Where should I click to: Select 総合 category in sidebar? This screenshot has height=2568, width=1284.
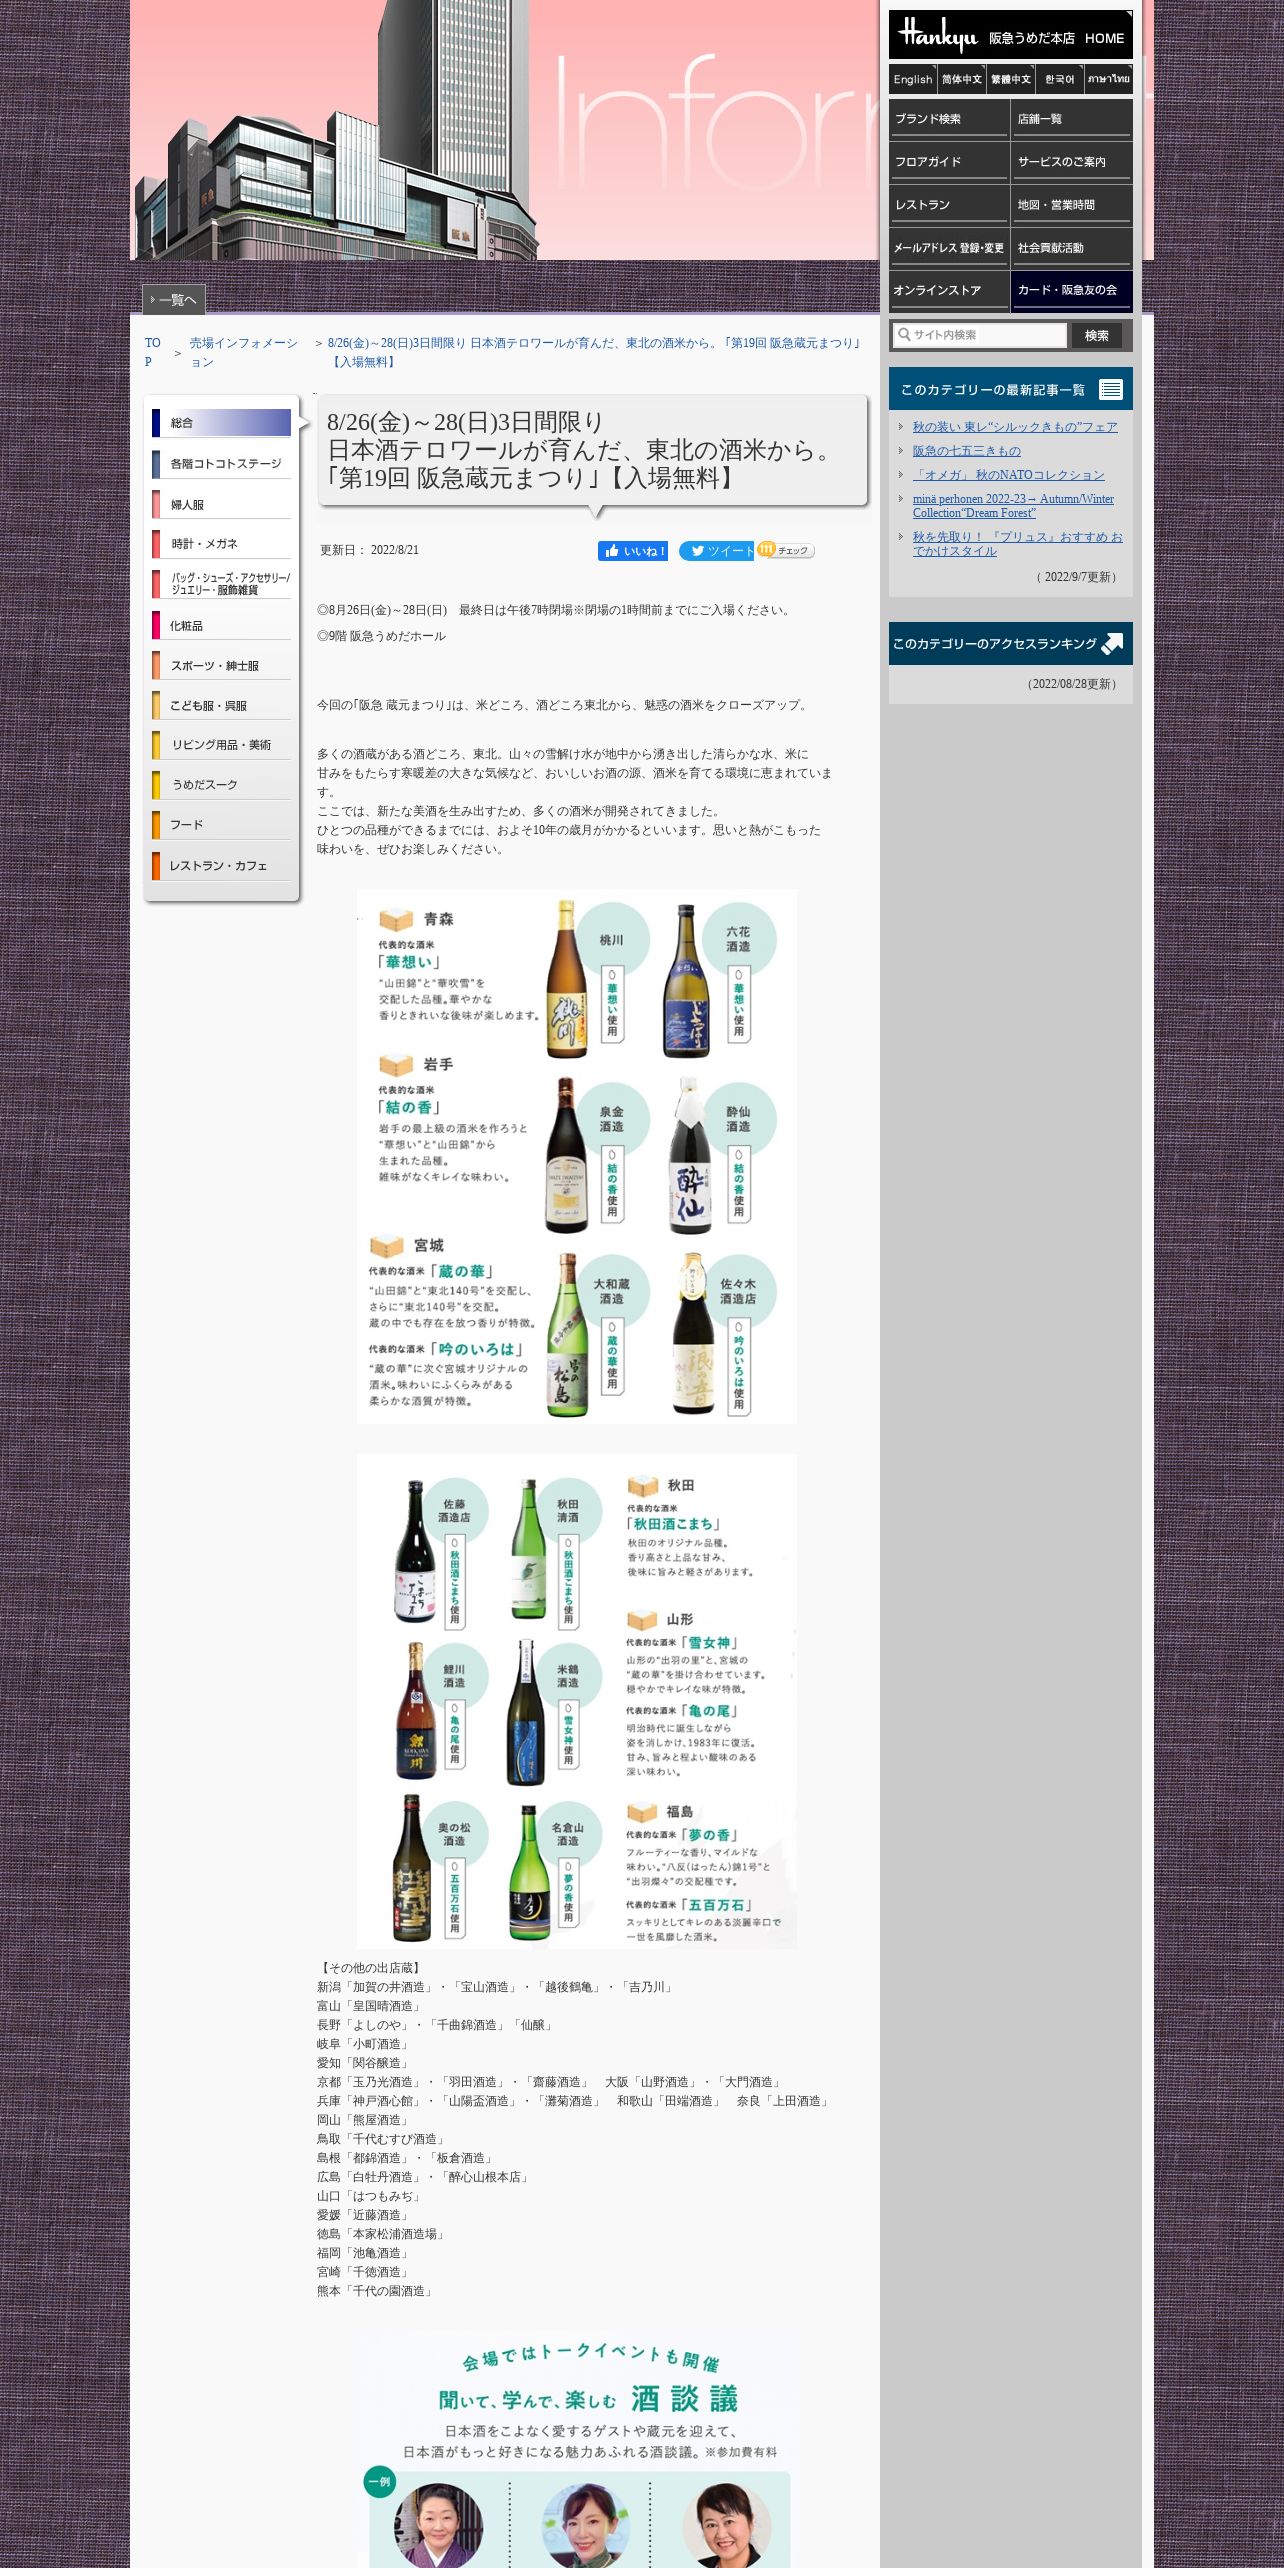[x=221, y=423]
